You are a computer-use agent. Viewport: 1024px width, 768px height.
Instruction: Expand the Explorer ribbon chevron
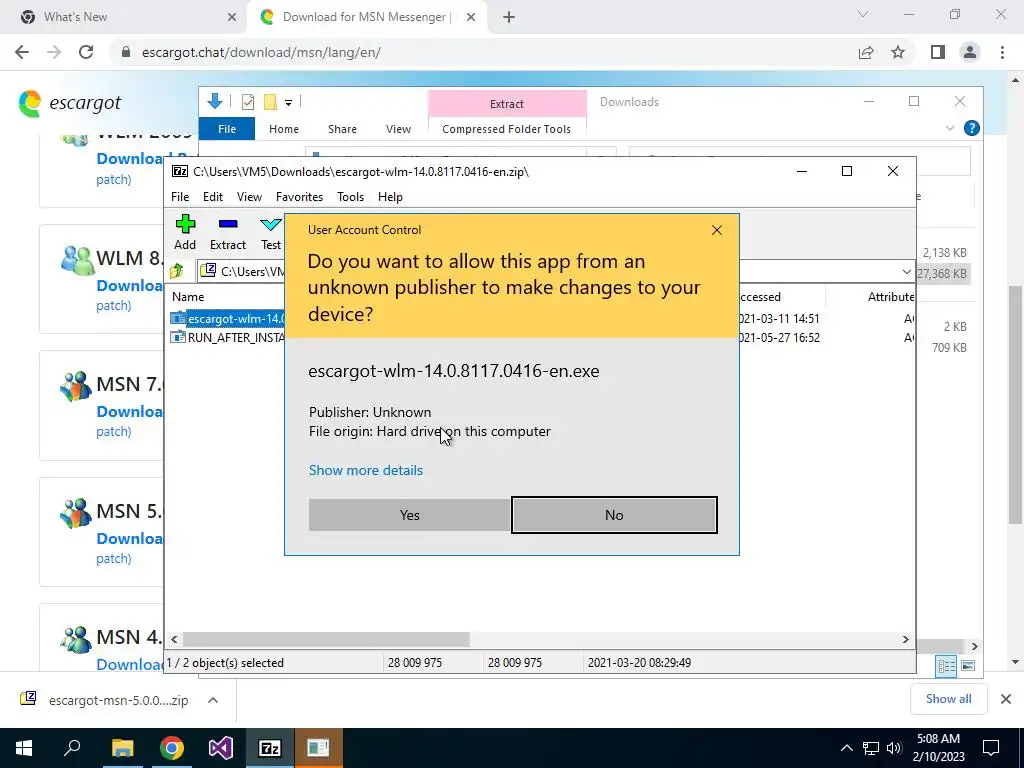pyautogui.click(x=950, y=129)
